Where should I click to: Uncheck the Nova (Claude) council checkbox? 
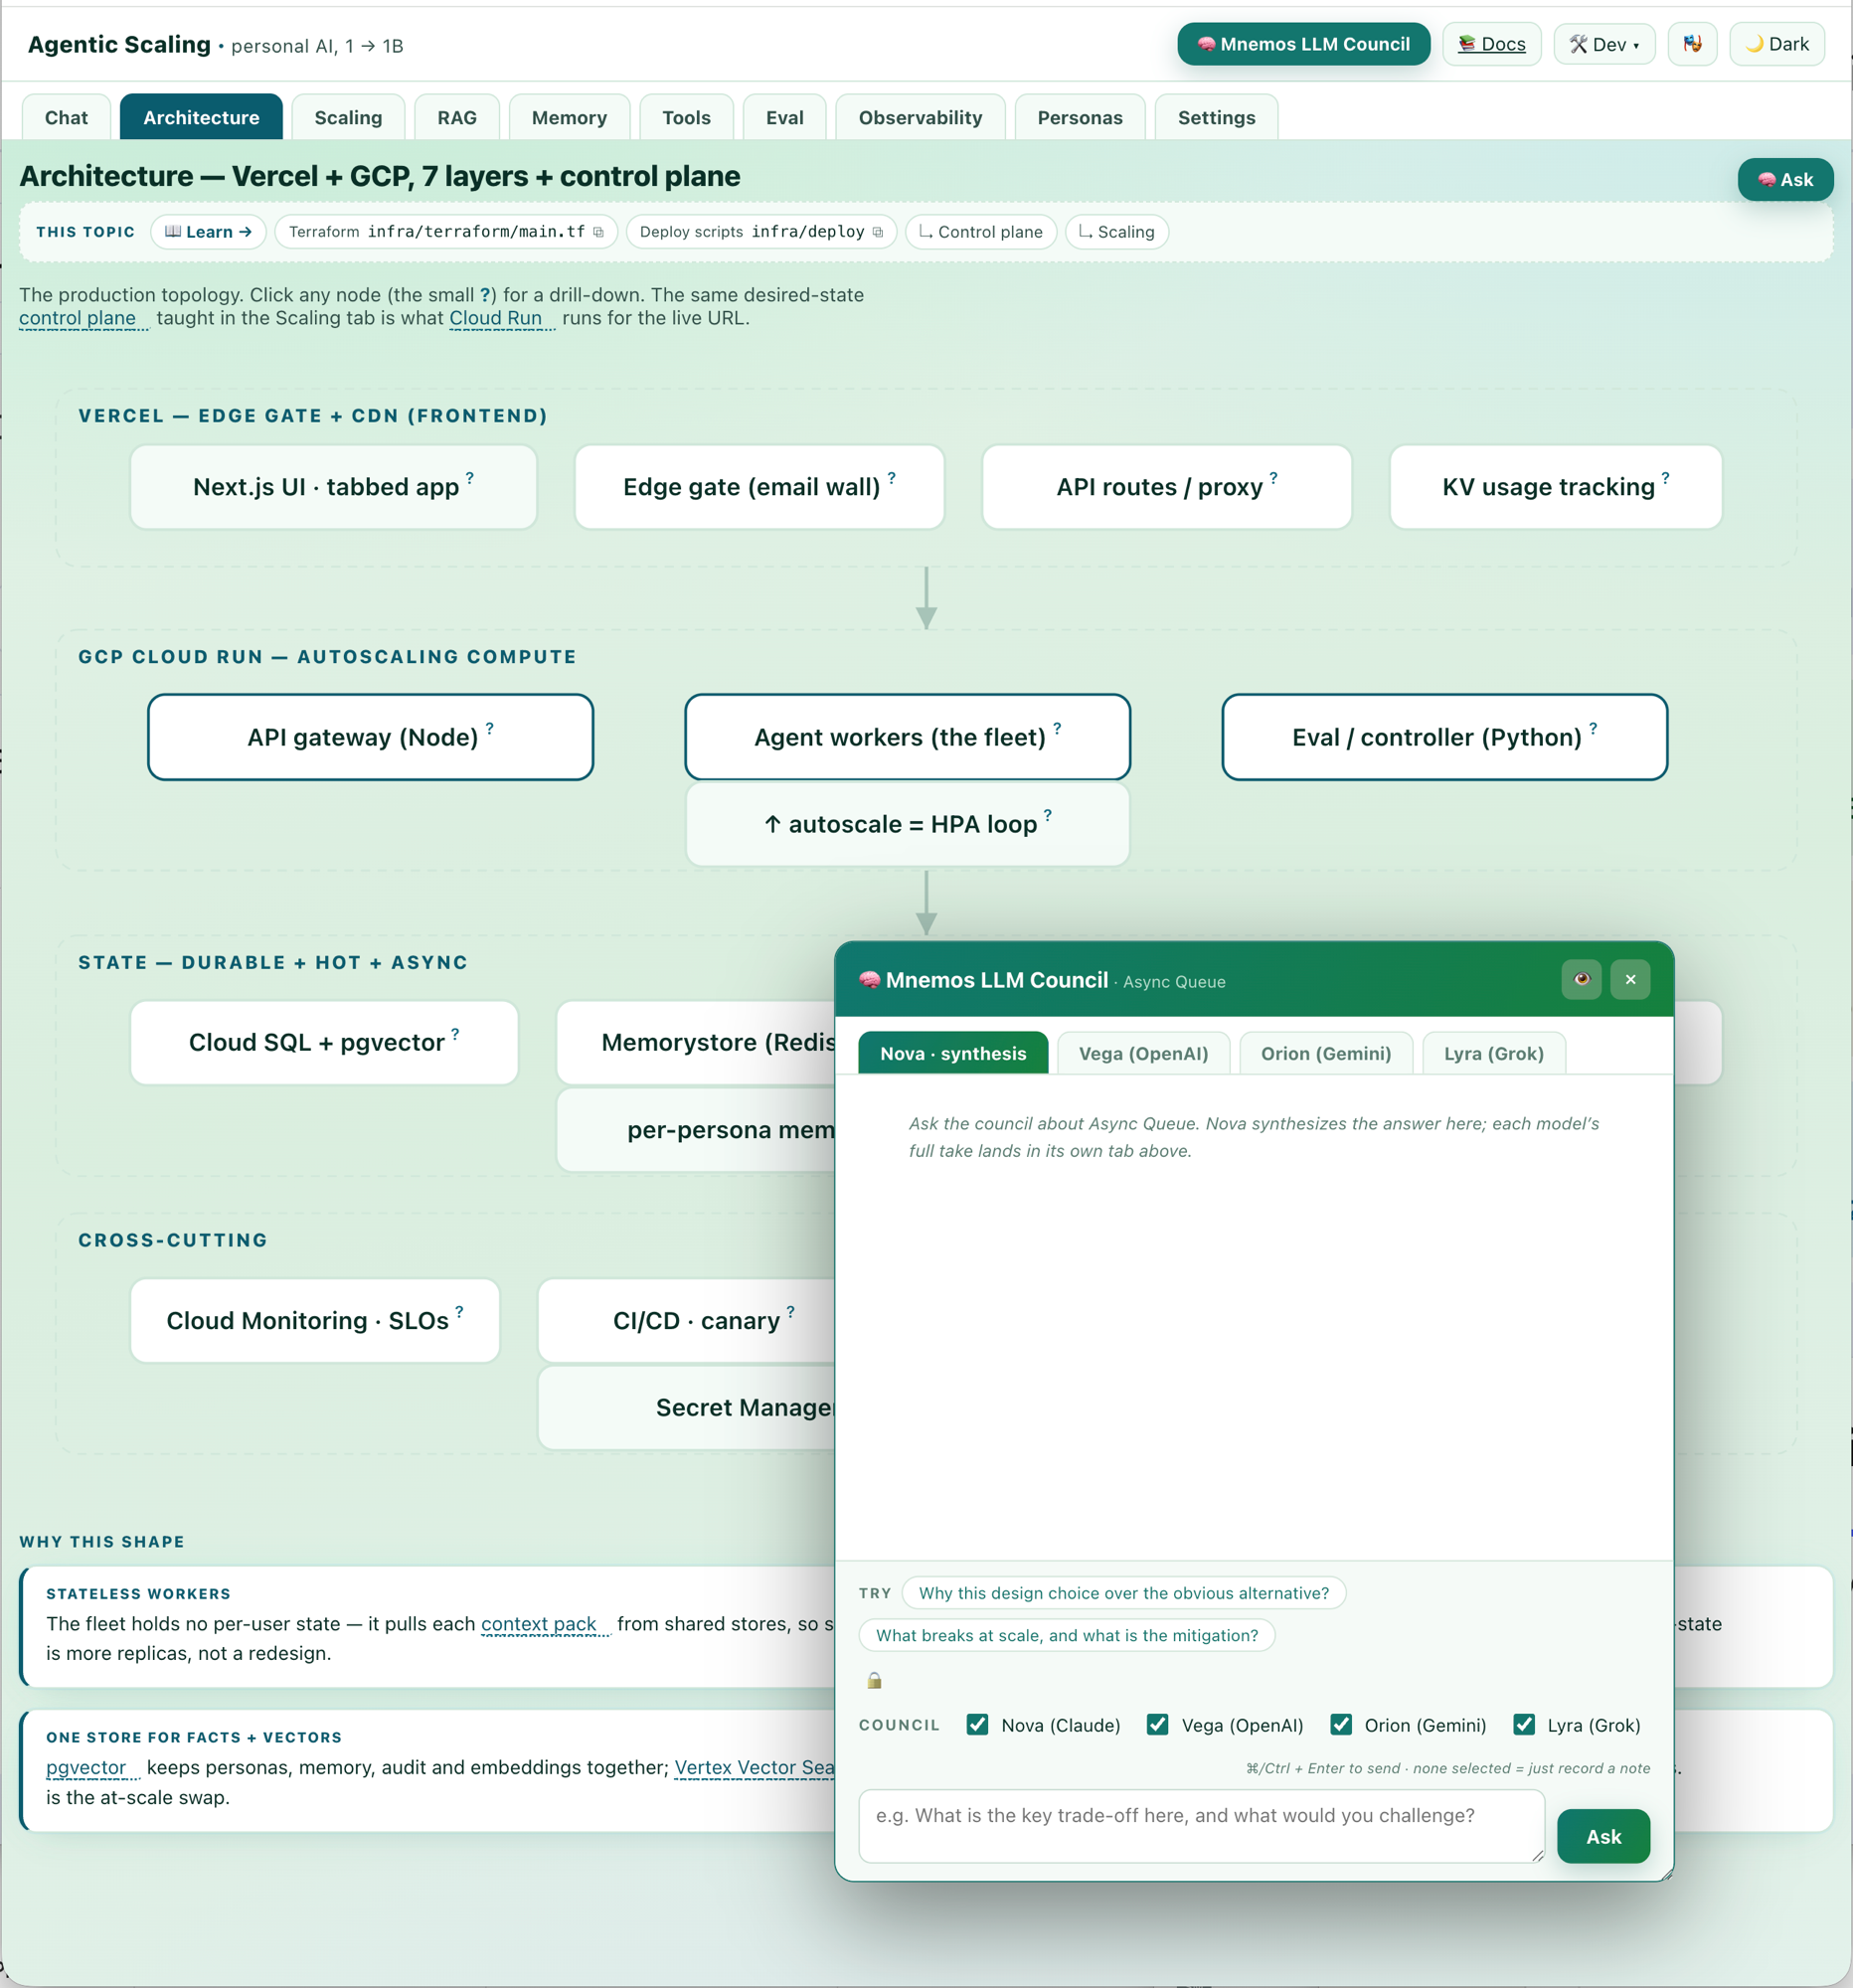click(x=977, y=1724)
